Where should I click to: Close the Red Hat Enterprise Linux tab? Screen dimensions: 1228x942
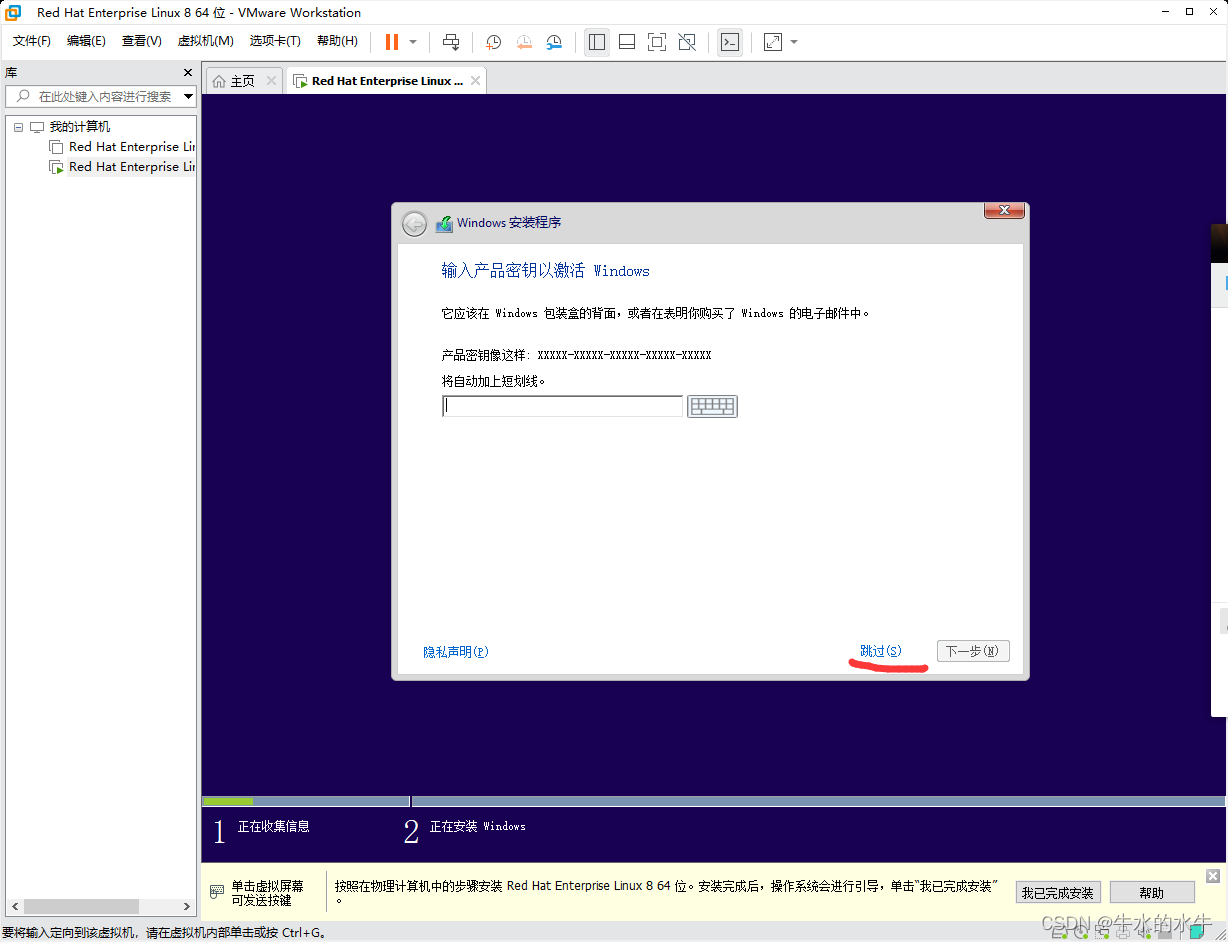475,81
